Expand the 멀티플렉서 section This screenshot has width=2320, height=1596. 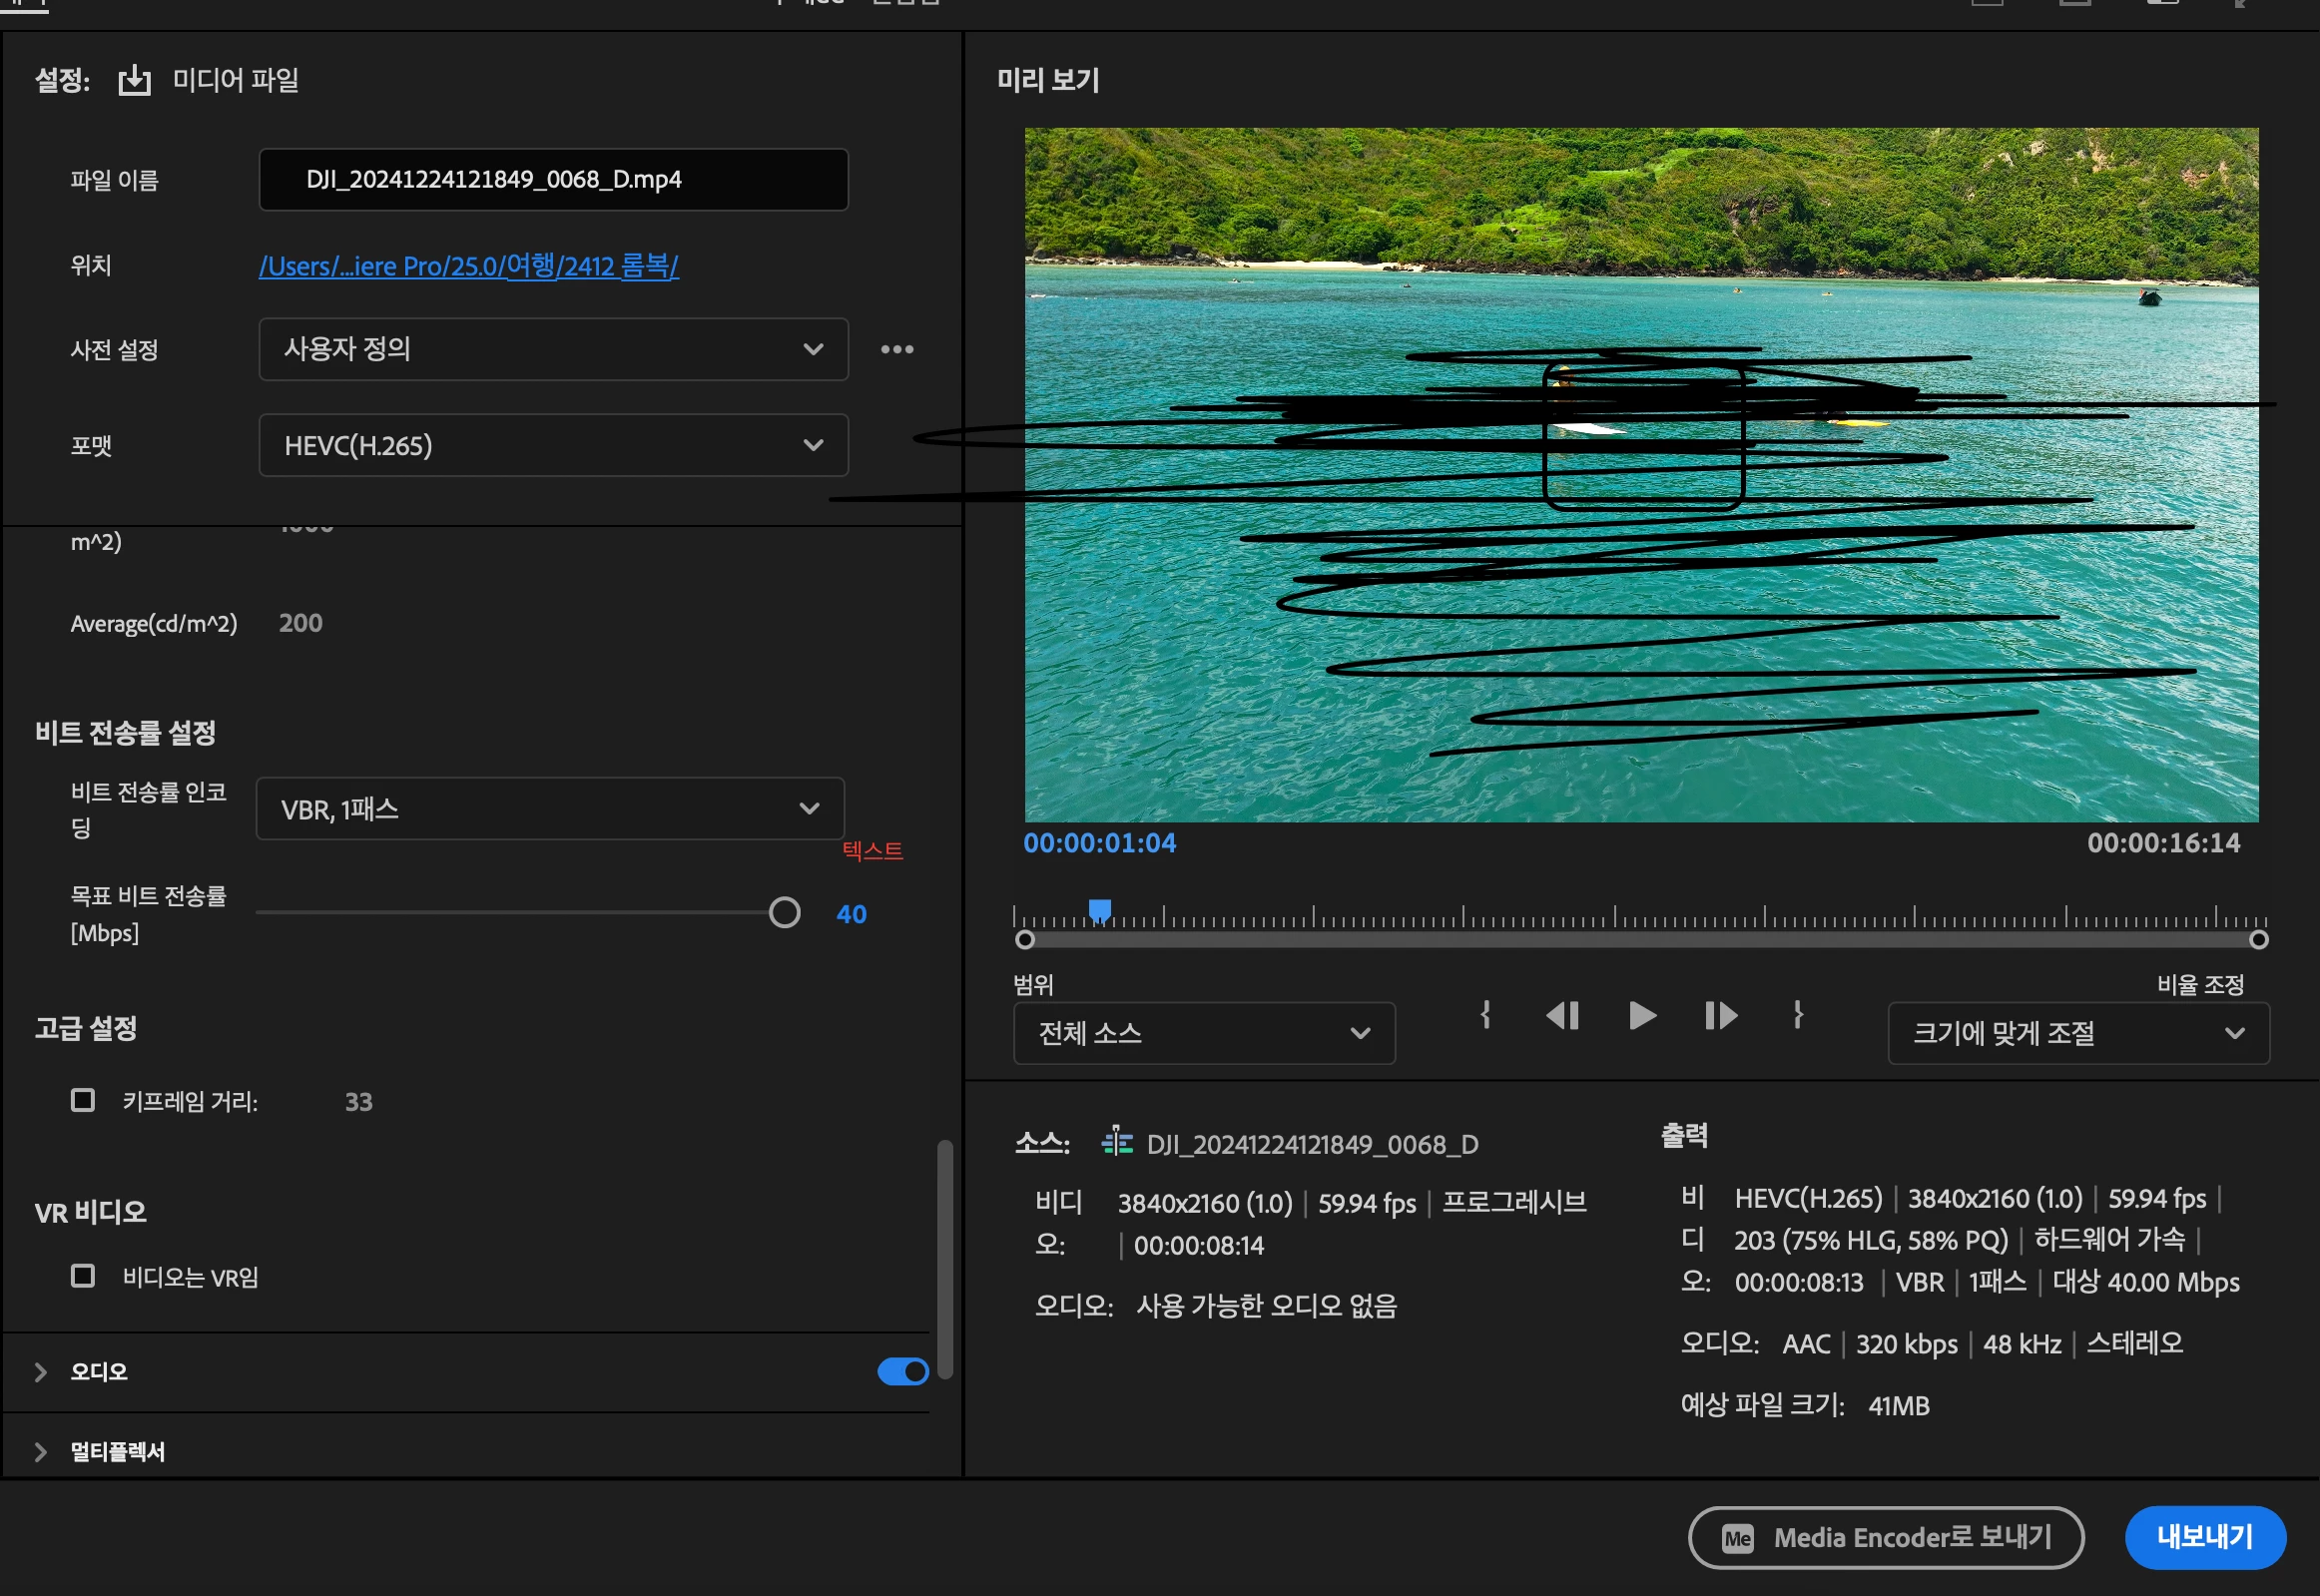[x=41, y=1451]
